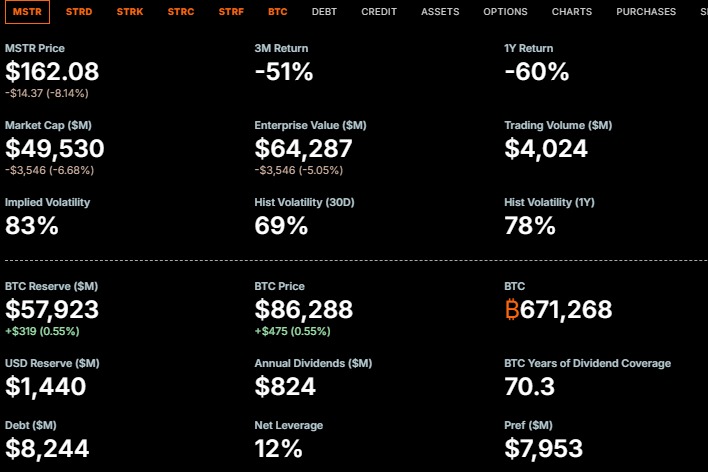Show the CHARTS tab
Viewport: 708px width, 472px height.
coord(572,12)
